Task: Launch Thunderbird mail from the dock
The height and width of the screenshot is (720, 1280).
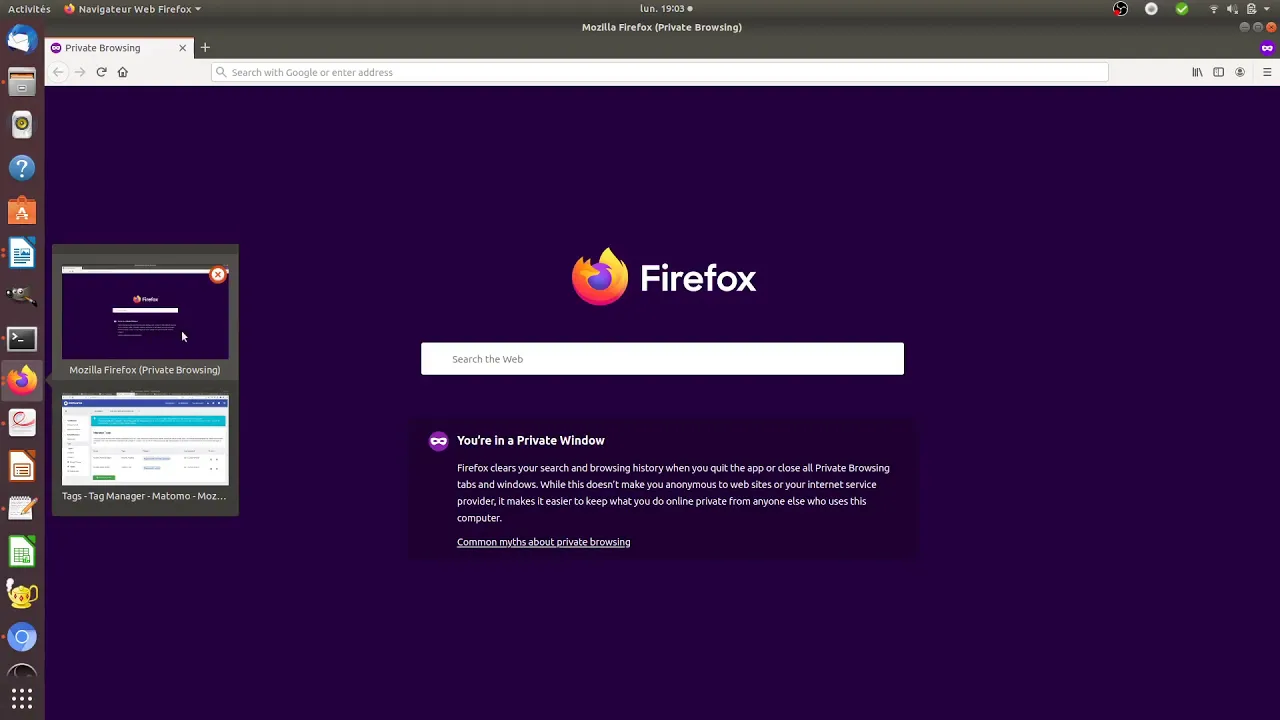Action: tap(22, 40)
